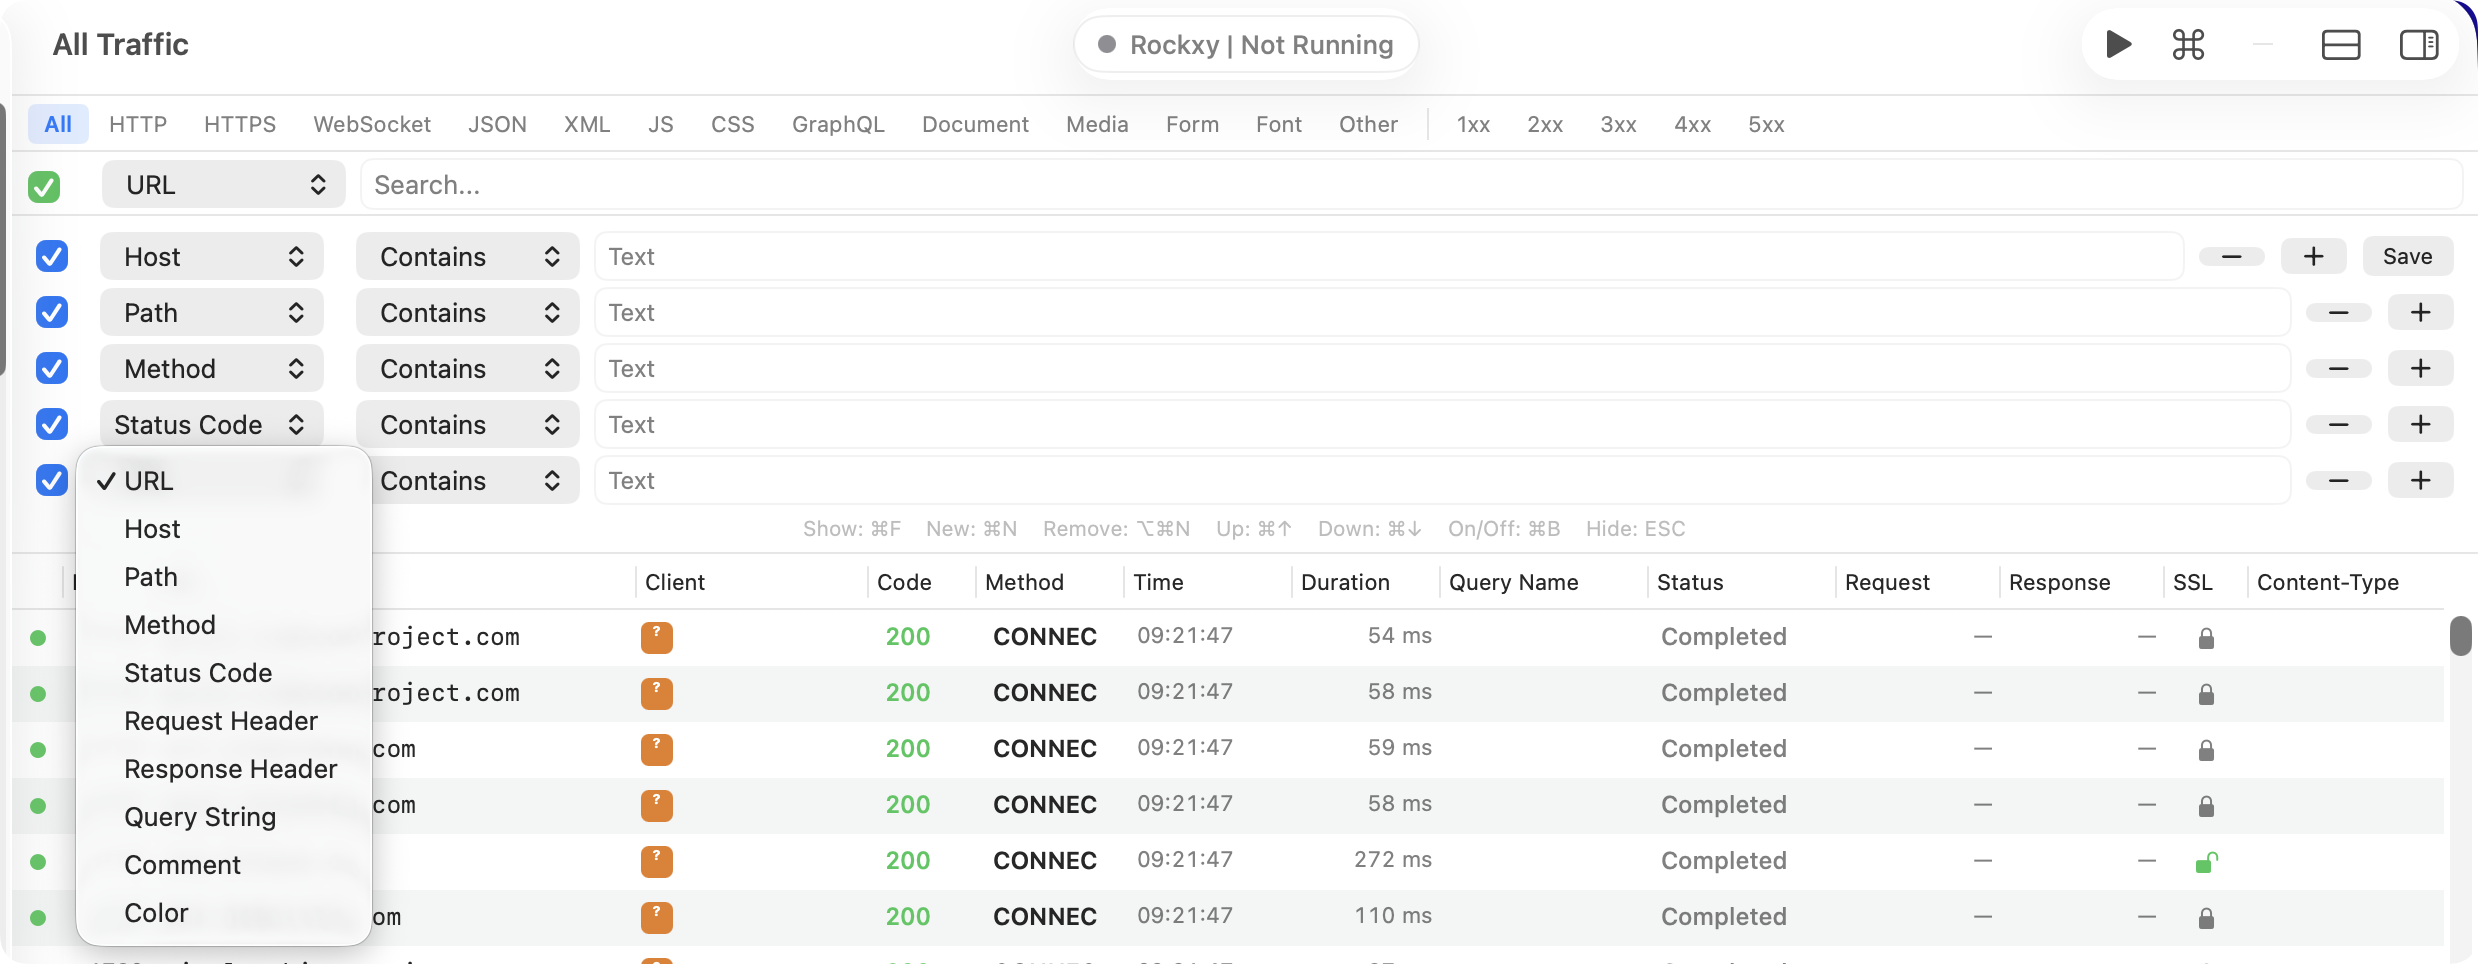
Task: Remove Method filter row with minus button
Action: (2338, 369)
